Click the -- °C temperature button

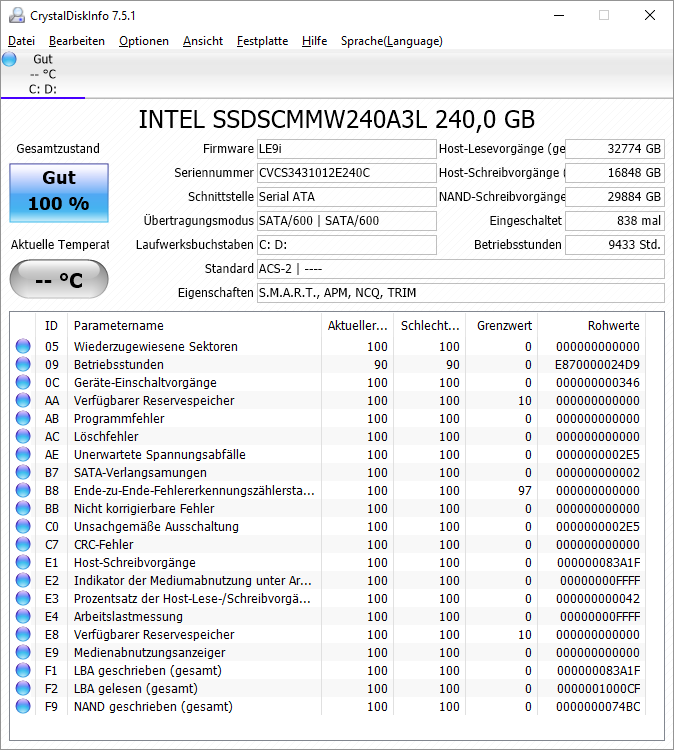[x=59, y=279]
